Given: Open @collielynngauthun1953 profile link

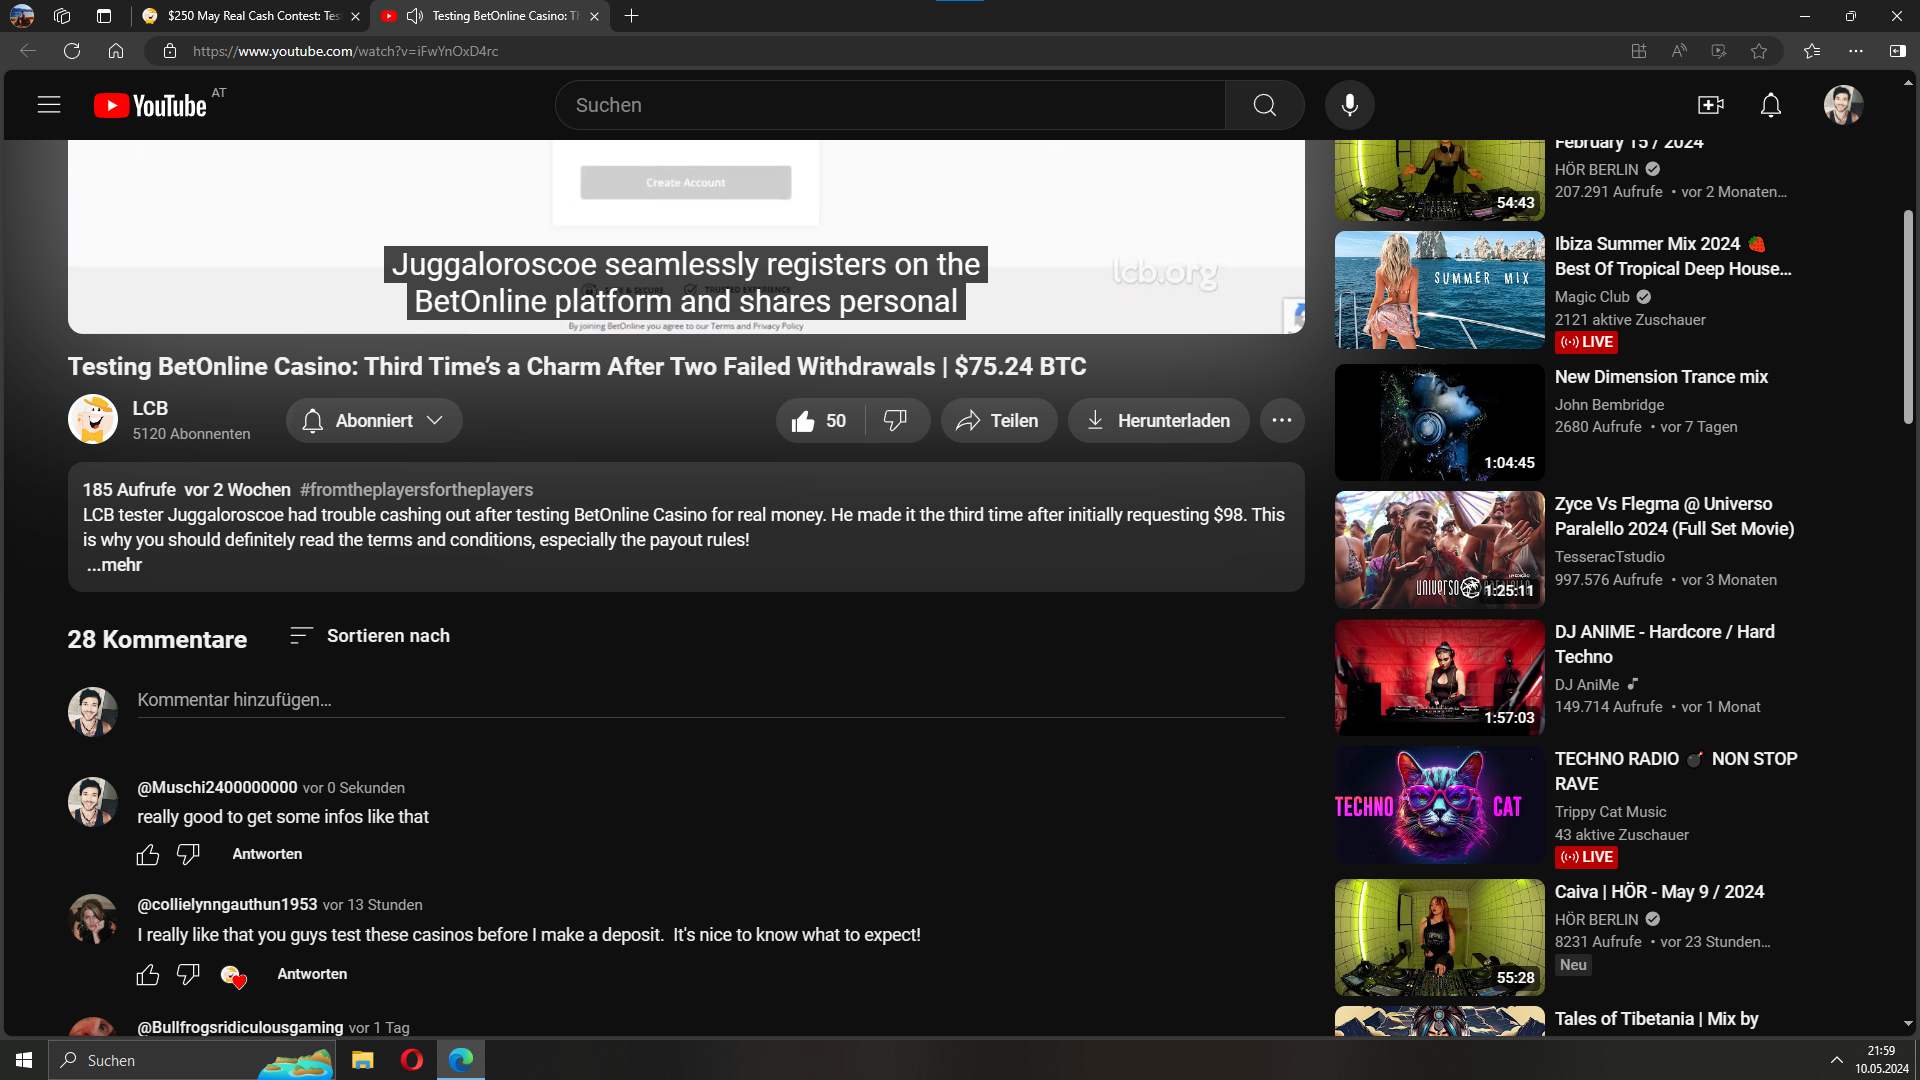Looking at the screenshot, I should [227, 904].
